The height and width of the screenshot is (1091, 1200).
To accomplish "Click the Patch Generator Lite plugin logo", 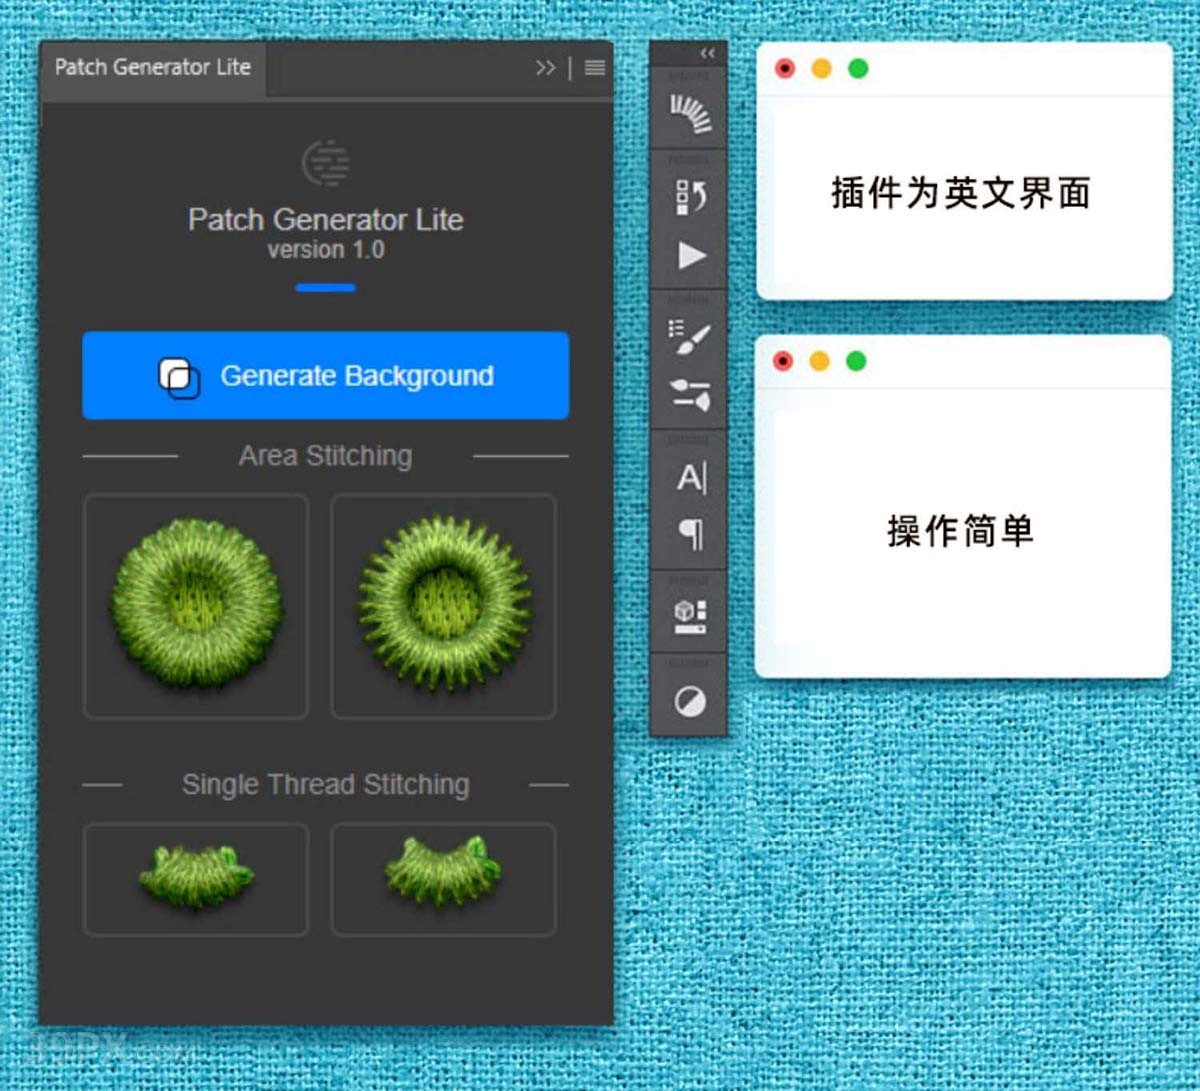I will click(325, 165).
